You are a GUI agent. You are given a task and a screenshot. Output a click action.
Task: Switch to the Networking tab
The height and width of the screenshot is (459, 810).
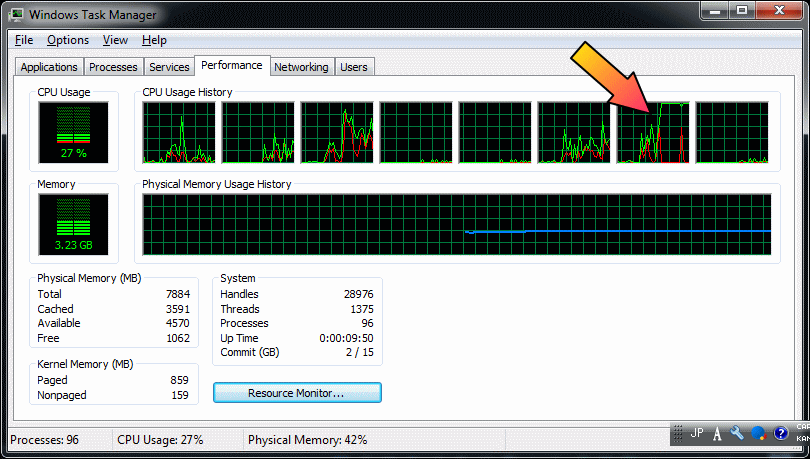(x=301, y=67)
